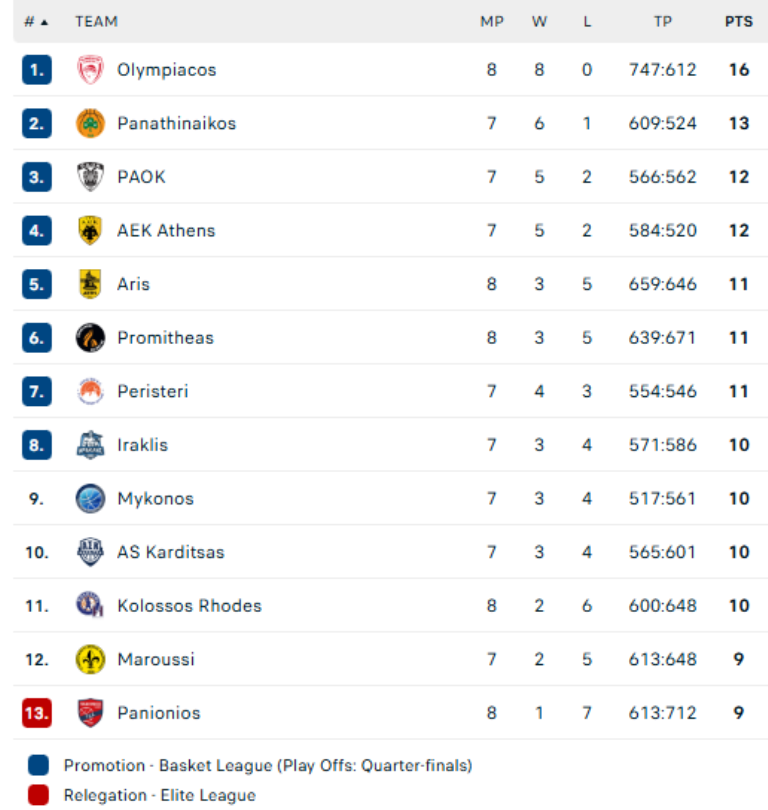Image resolution: width=768 pixels, height=810 pixels.
Task: Sort standings by MP column header
Action: [x=492, y=21]
